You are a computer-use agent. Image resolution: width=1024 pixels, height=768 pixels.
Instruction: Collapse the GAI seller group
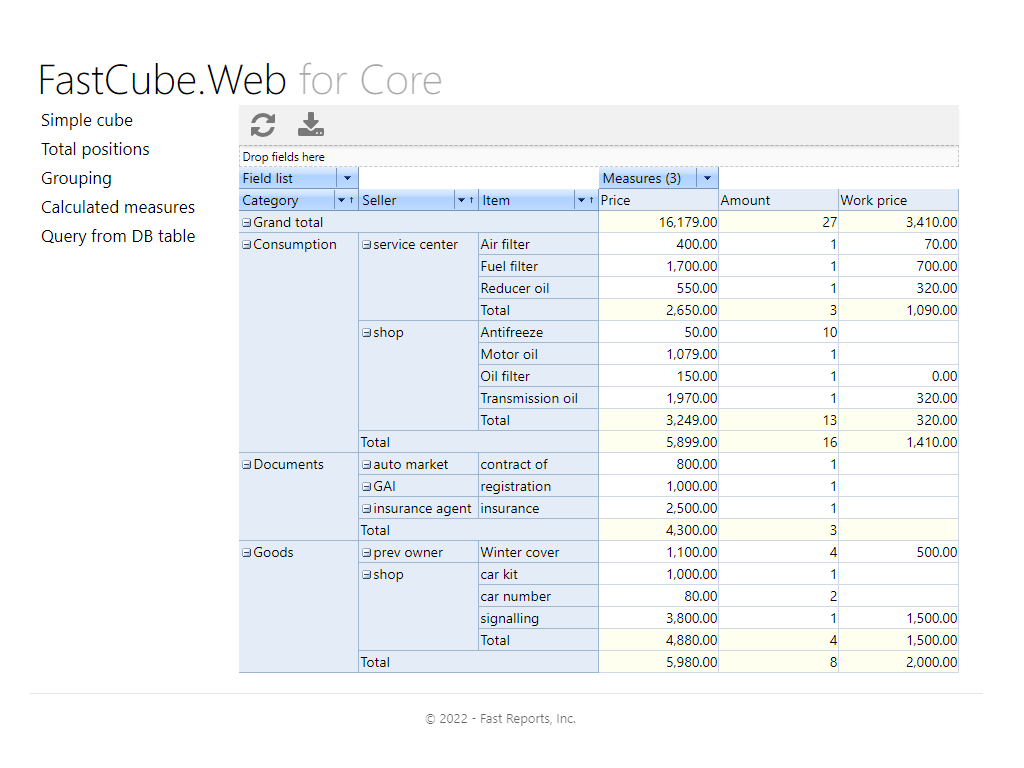(x=367, y=487)
